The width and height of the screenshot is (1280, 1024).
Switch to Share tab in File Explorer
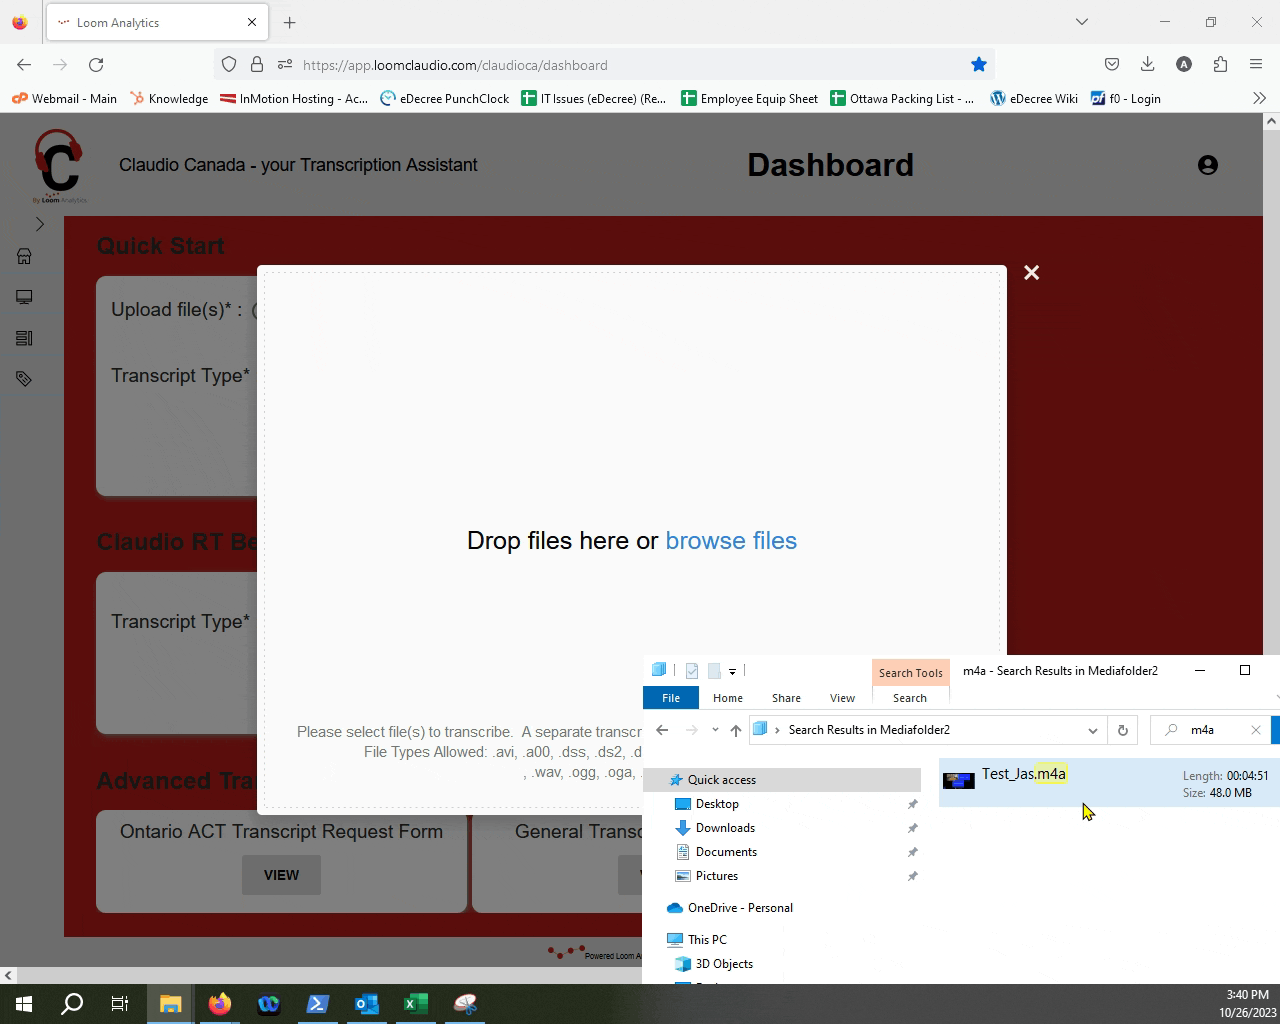click(786, 698)
